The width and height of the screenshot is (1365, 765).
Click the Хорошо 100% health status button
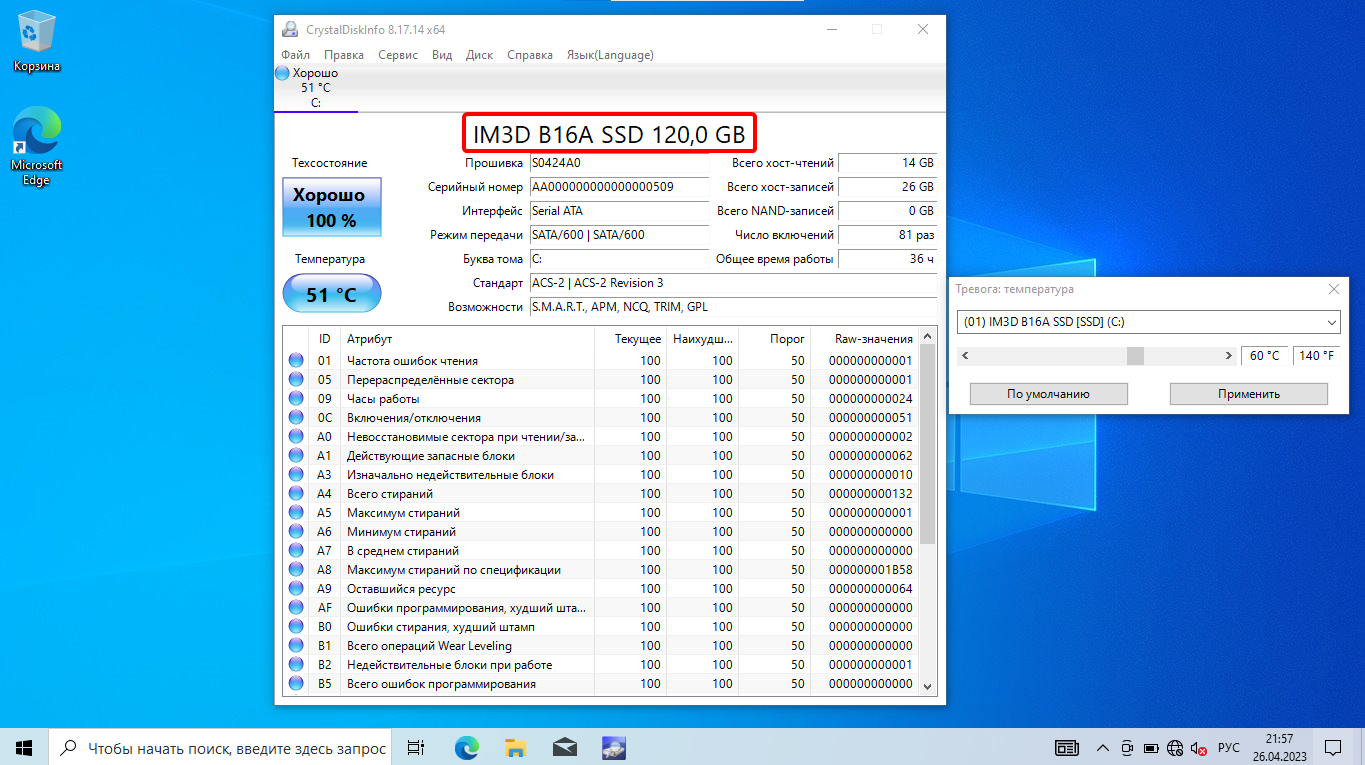click(331, 207)
